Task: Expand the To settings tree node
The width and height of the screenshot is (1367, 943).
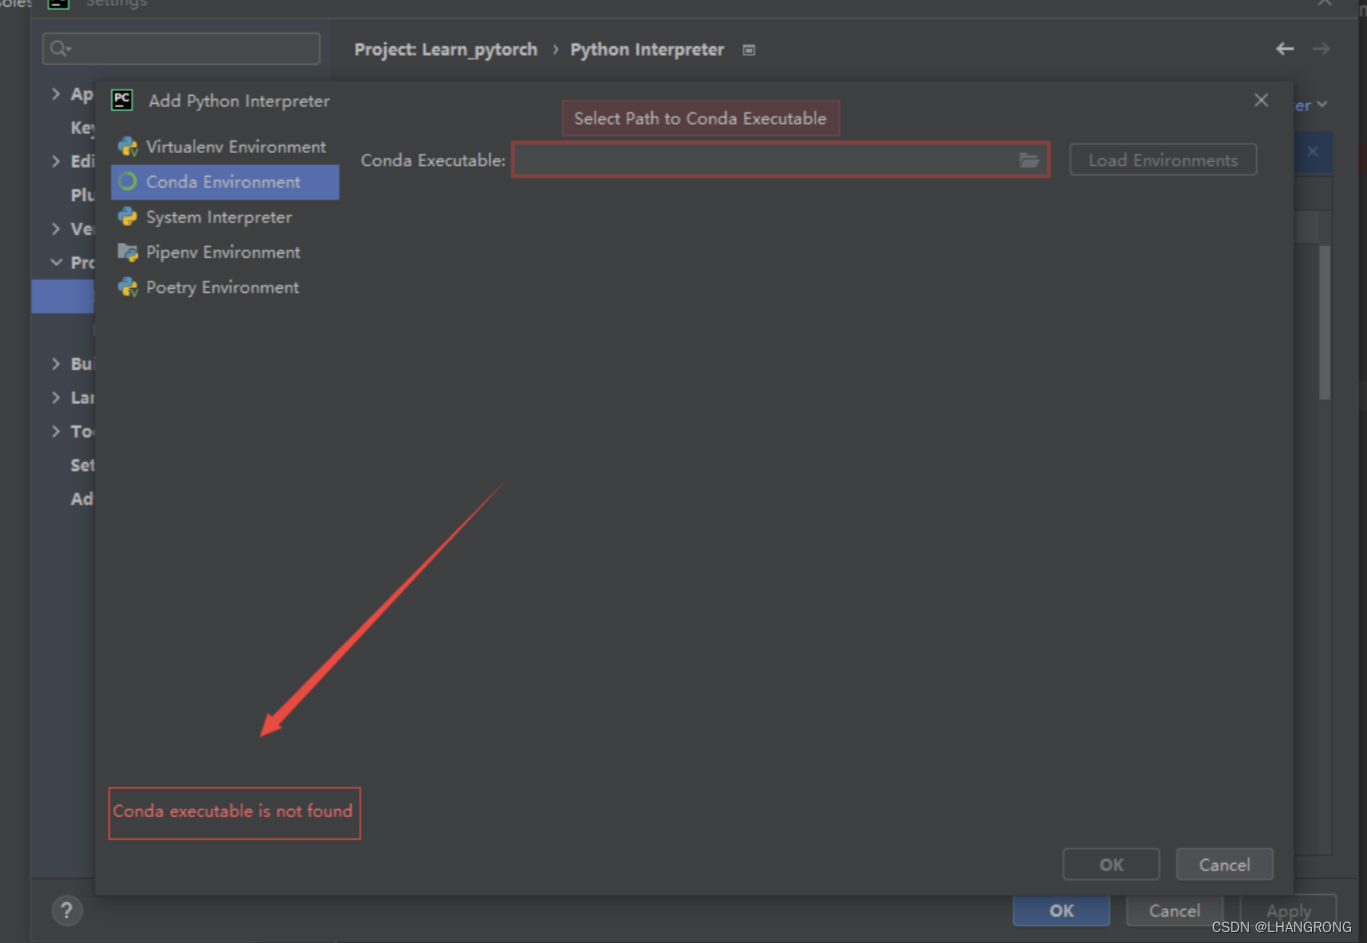Action: pos(56,431)
